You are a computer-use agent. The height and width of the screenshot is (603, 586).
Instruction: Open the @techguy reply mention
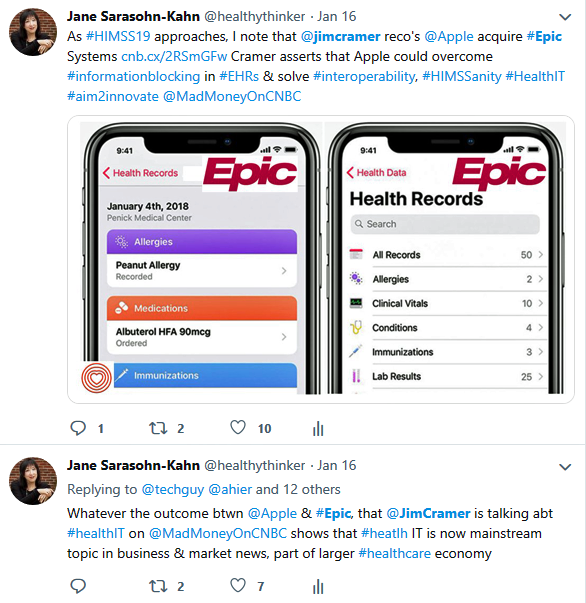click(x=173, y=489)
